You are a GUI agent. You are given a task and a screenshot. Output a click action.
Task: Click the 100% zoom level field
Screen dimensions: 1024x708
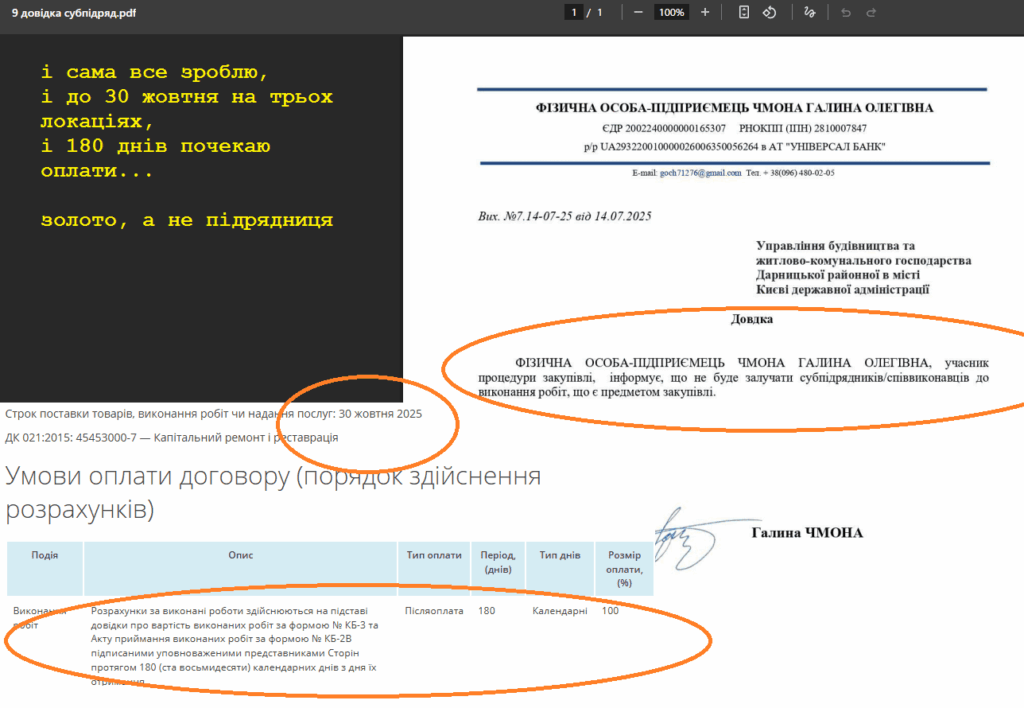coord(670,12)
